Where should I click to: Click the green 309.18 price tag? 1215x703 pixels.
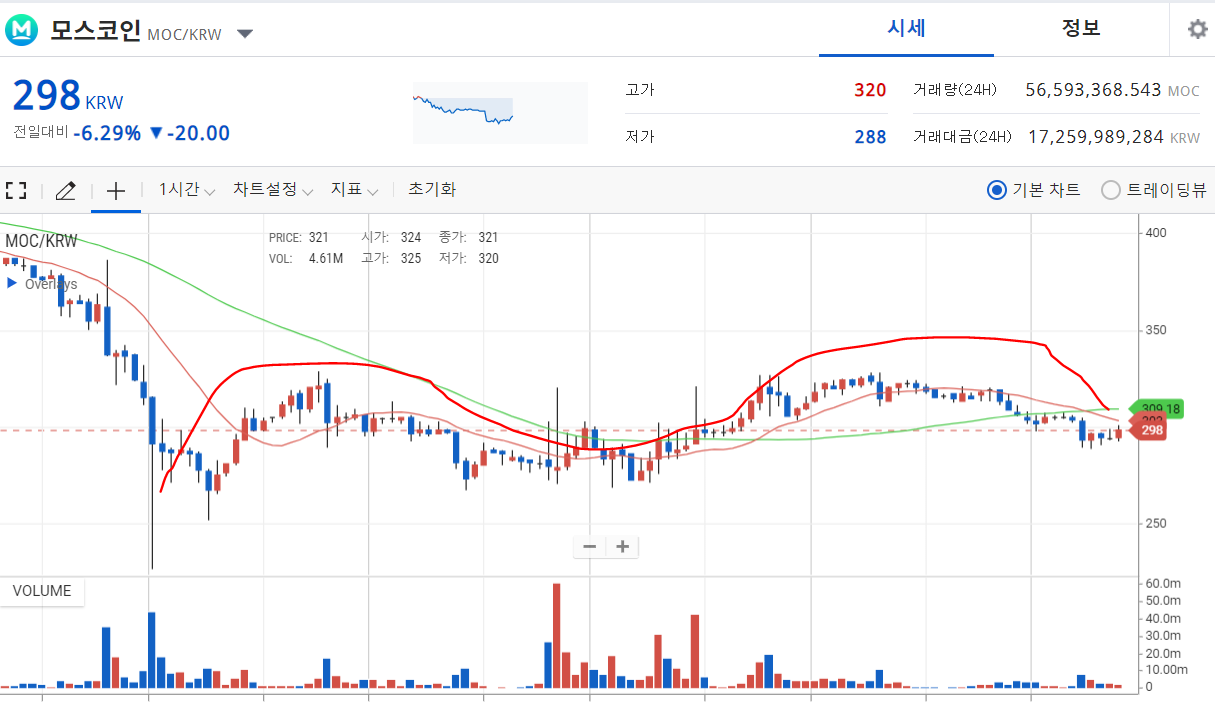(x=1158, y=409)
